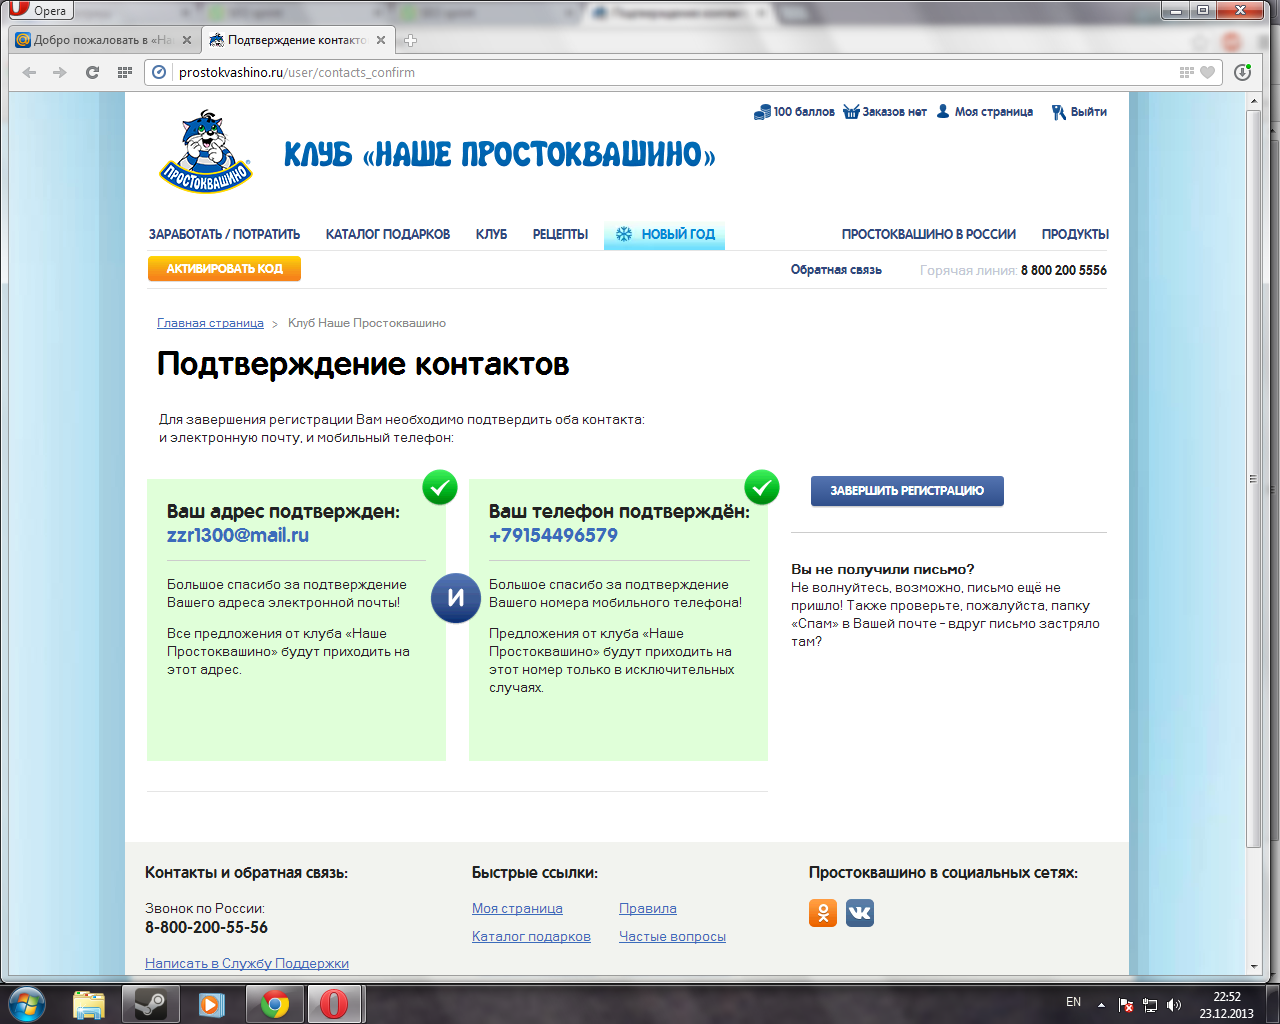Reload the page
This screenshot has width=1280, height=1024.
[92, 72]
